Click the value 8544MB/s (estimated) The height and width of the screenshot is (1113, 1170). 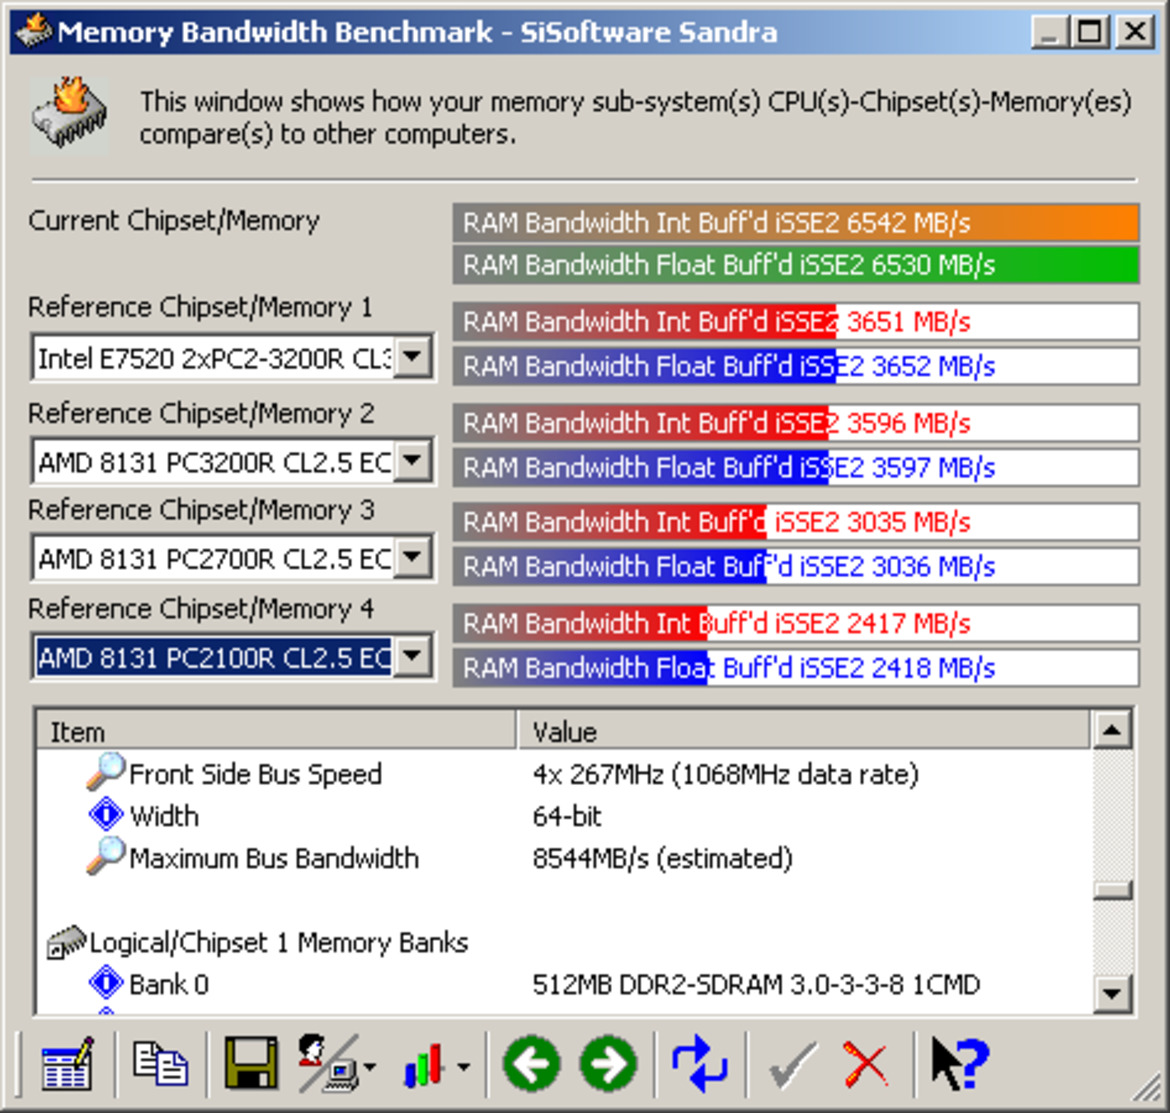tap(663, 859)
